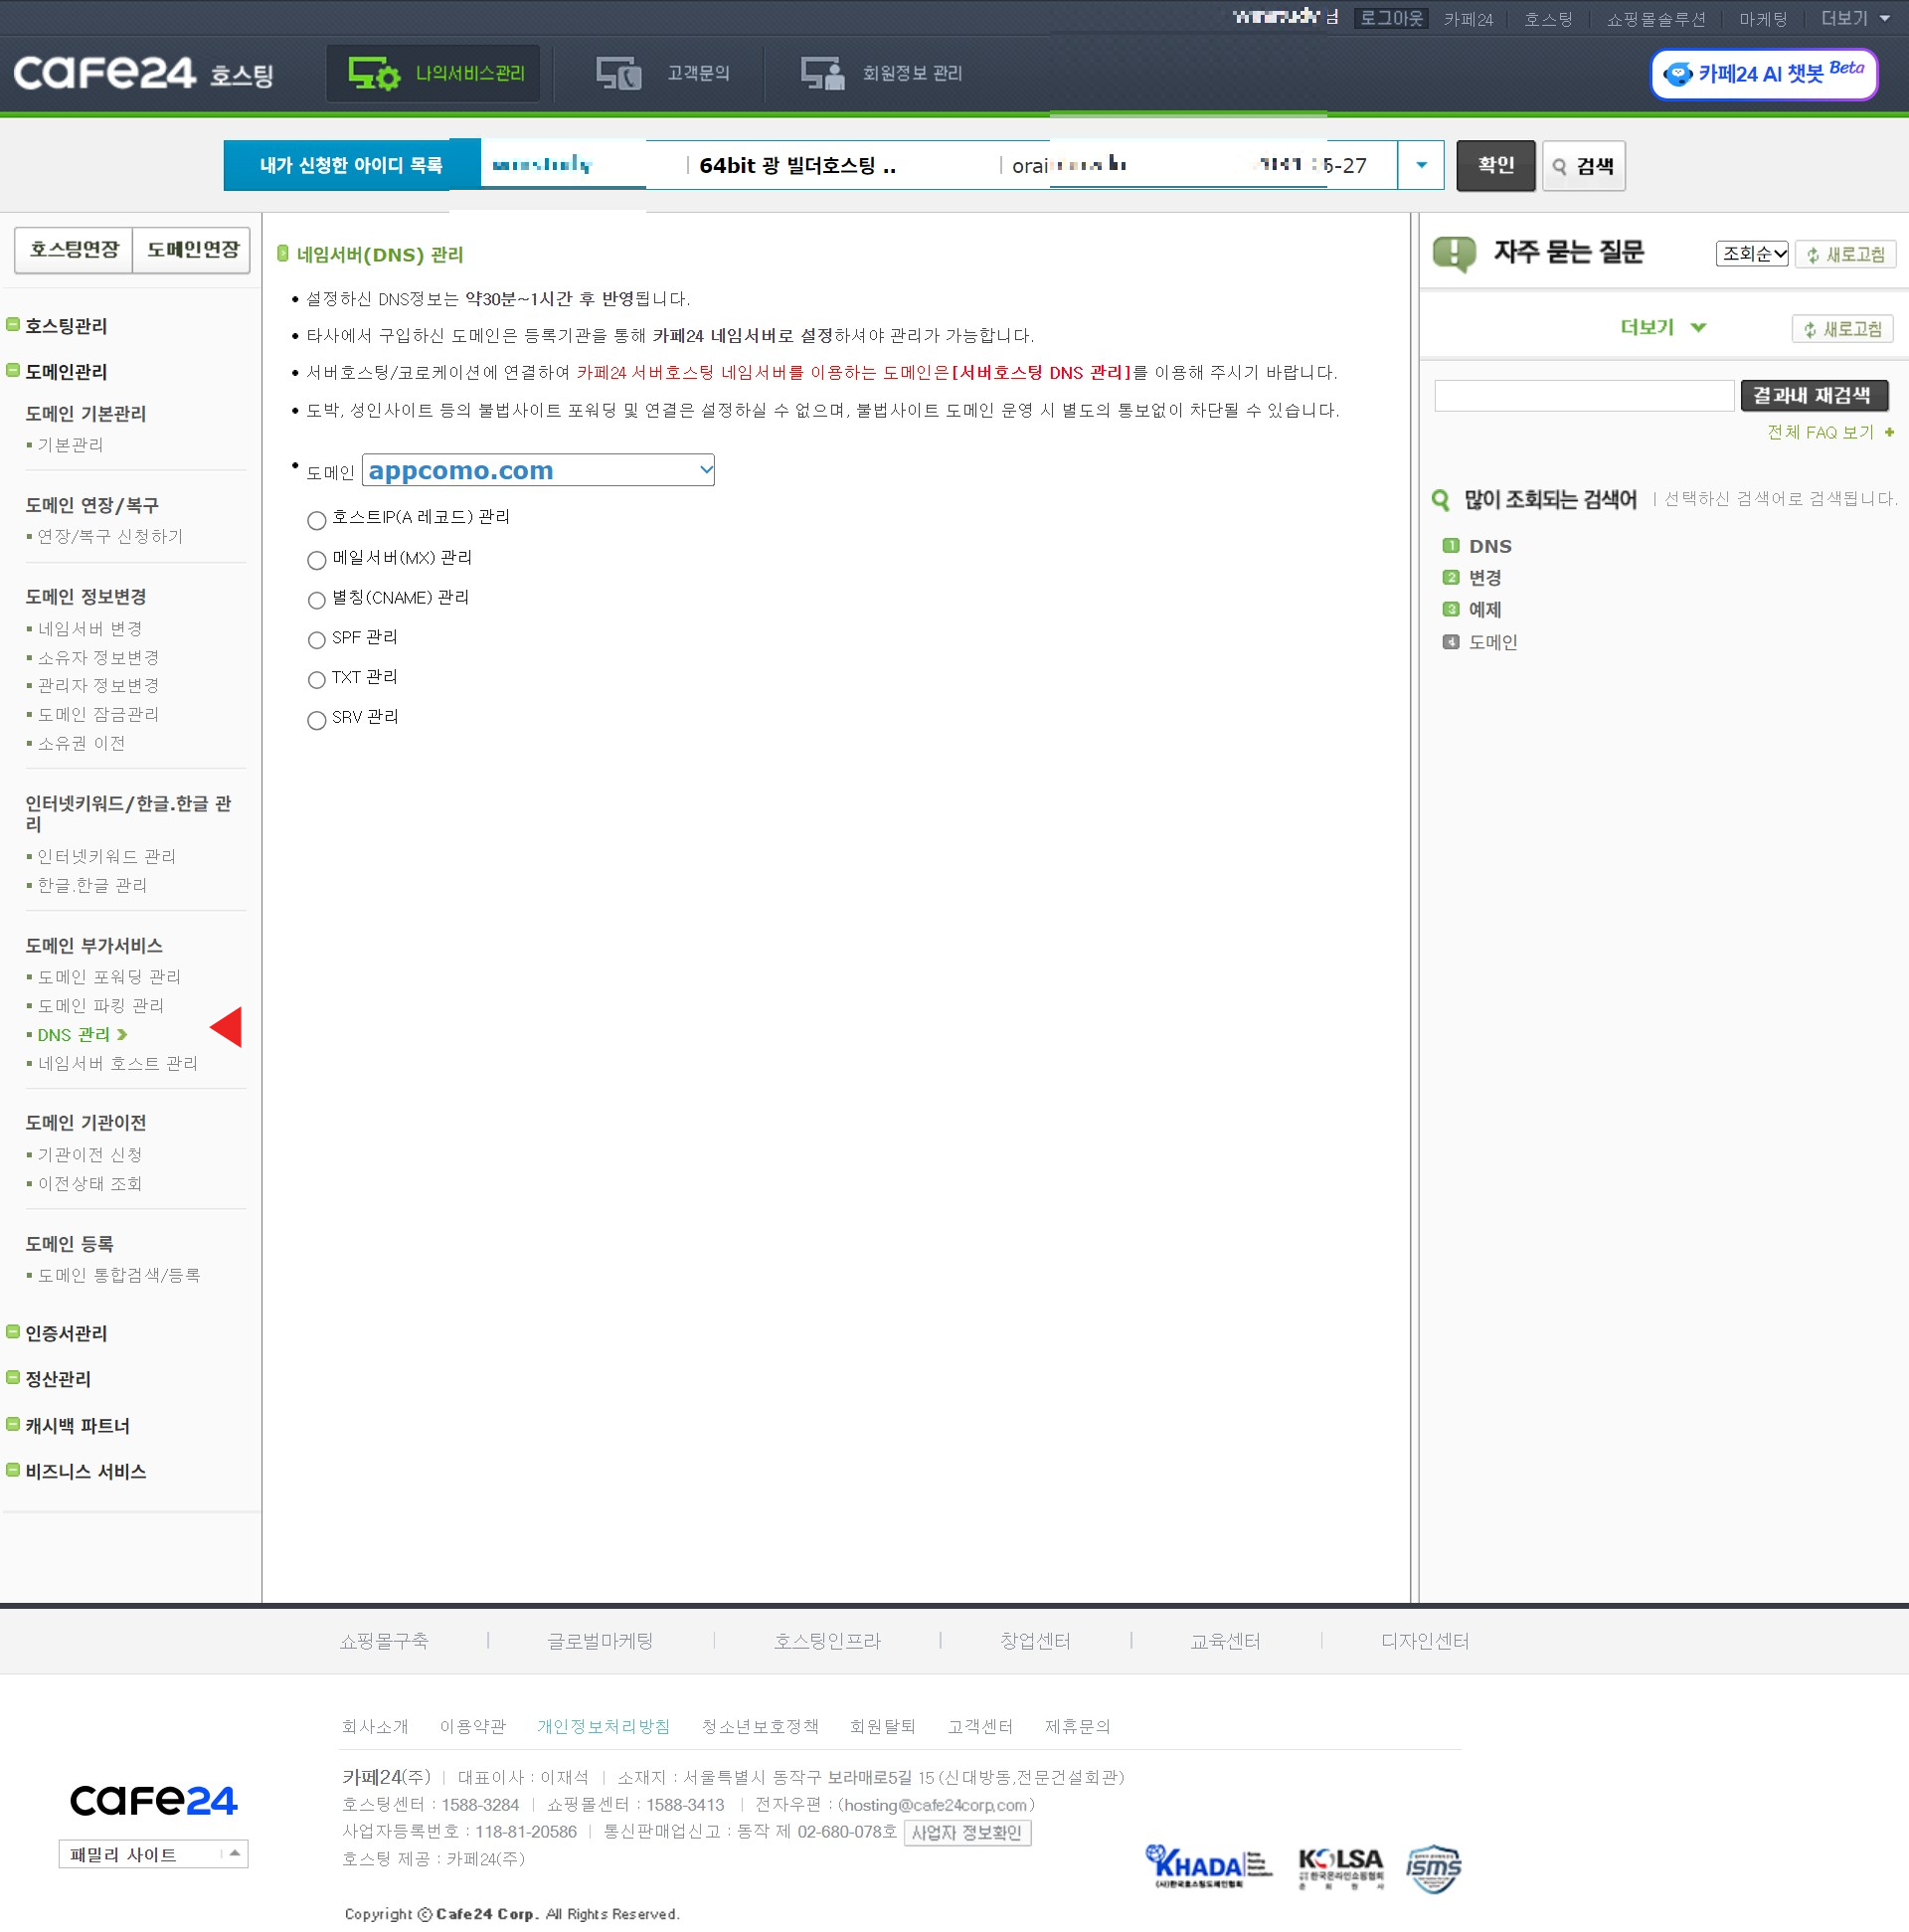Viewport: 1909px width, 1932px height.
Task: Click the green arrow beside DNS 관리
Action: pyautogui.click(x=123, y=1034)
